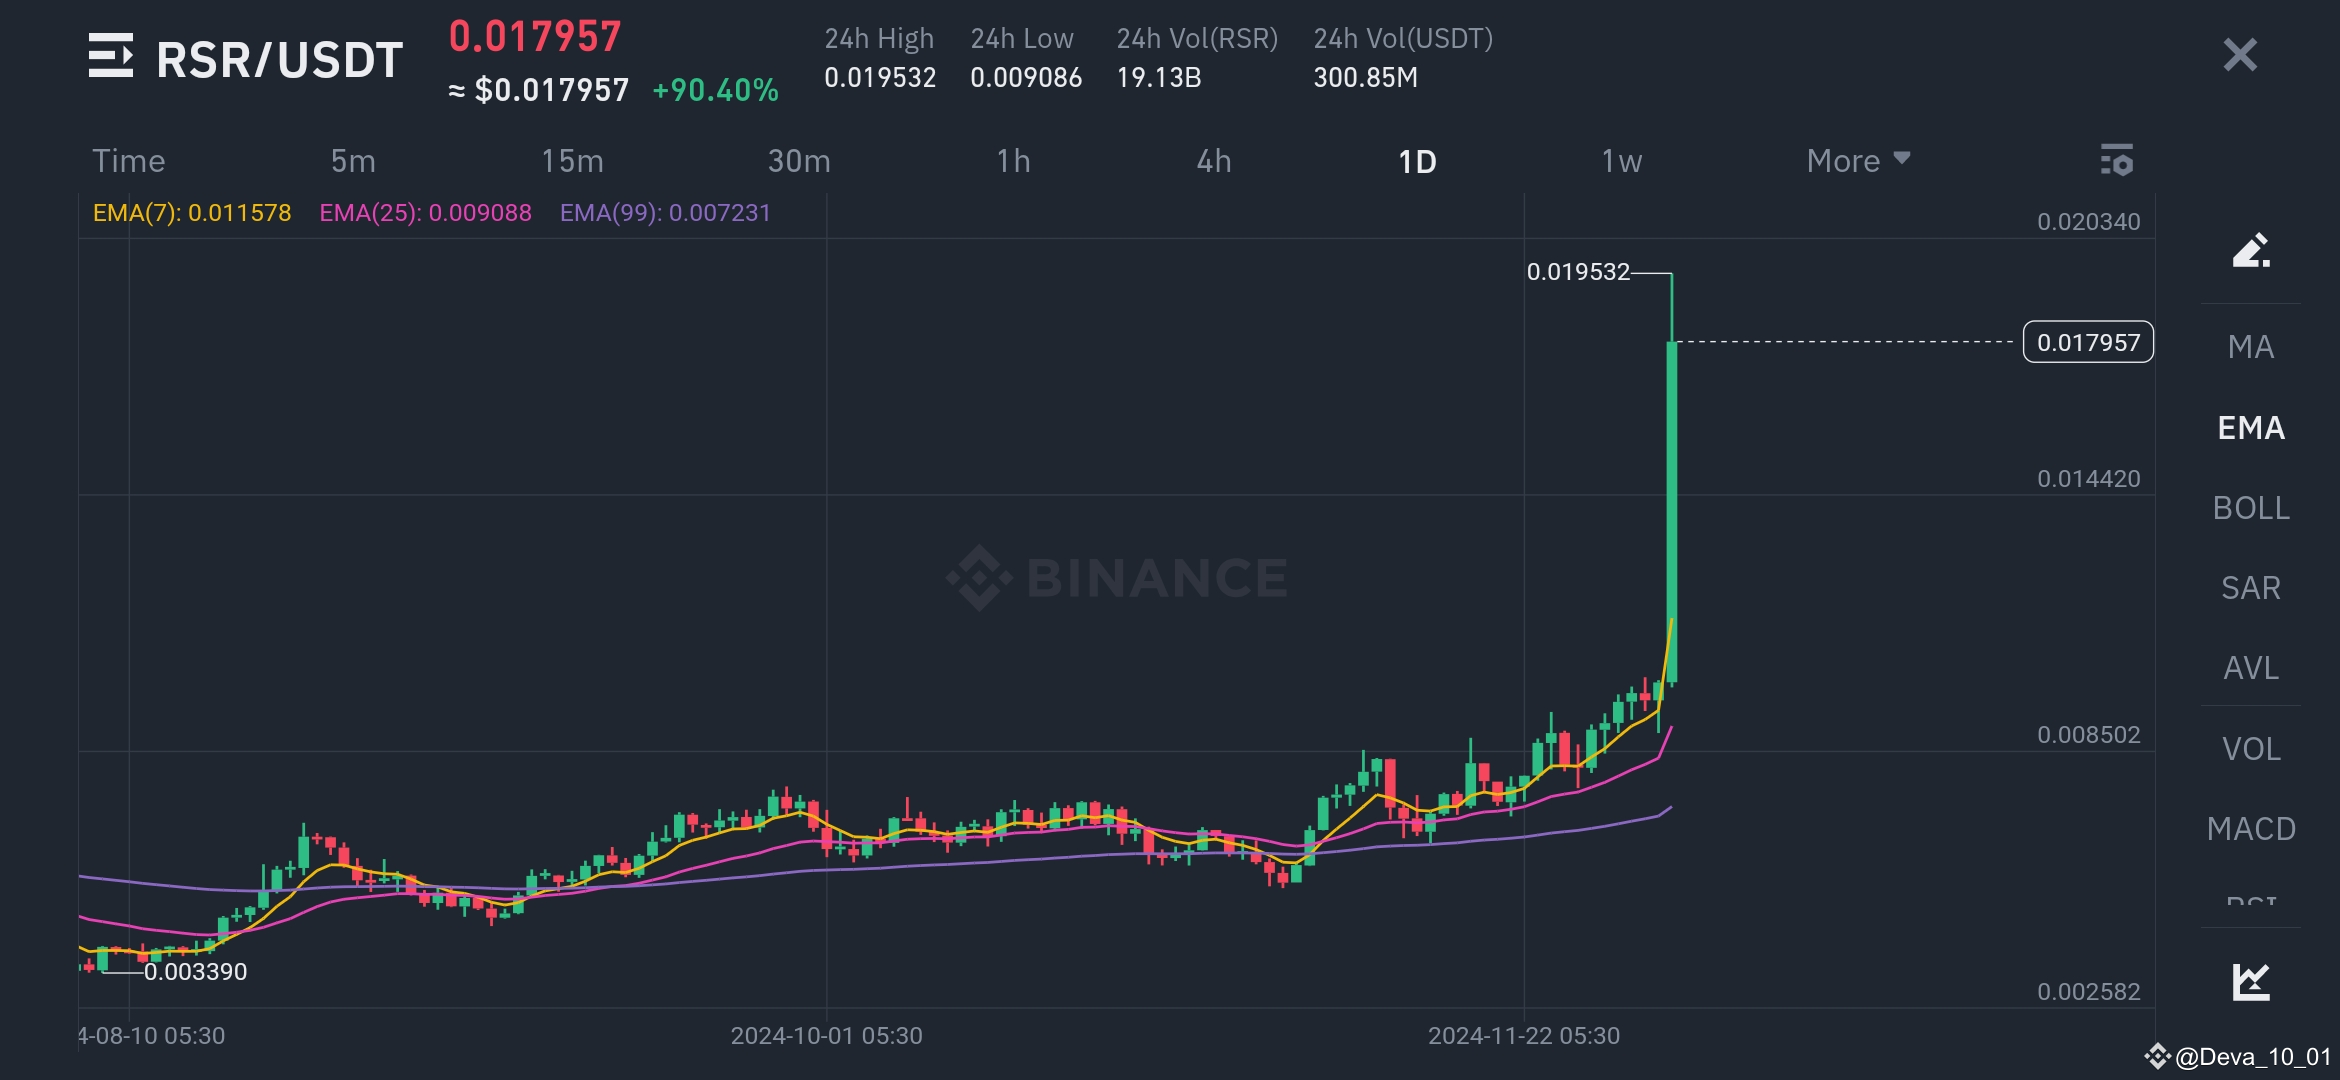The height and width of the screenshot is (1080, 2340).
Task: Close the chart with the X icon
Action: 2240,55
